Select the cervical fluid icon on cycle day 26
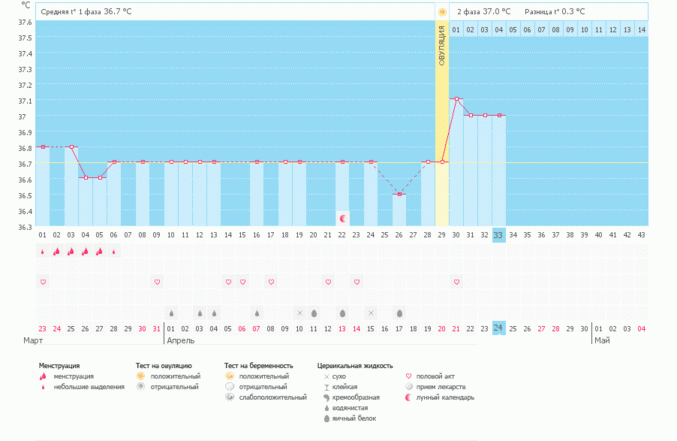Screen dimensions: 677x441 (399, 312)
